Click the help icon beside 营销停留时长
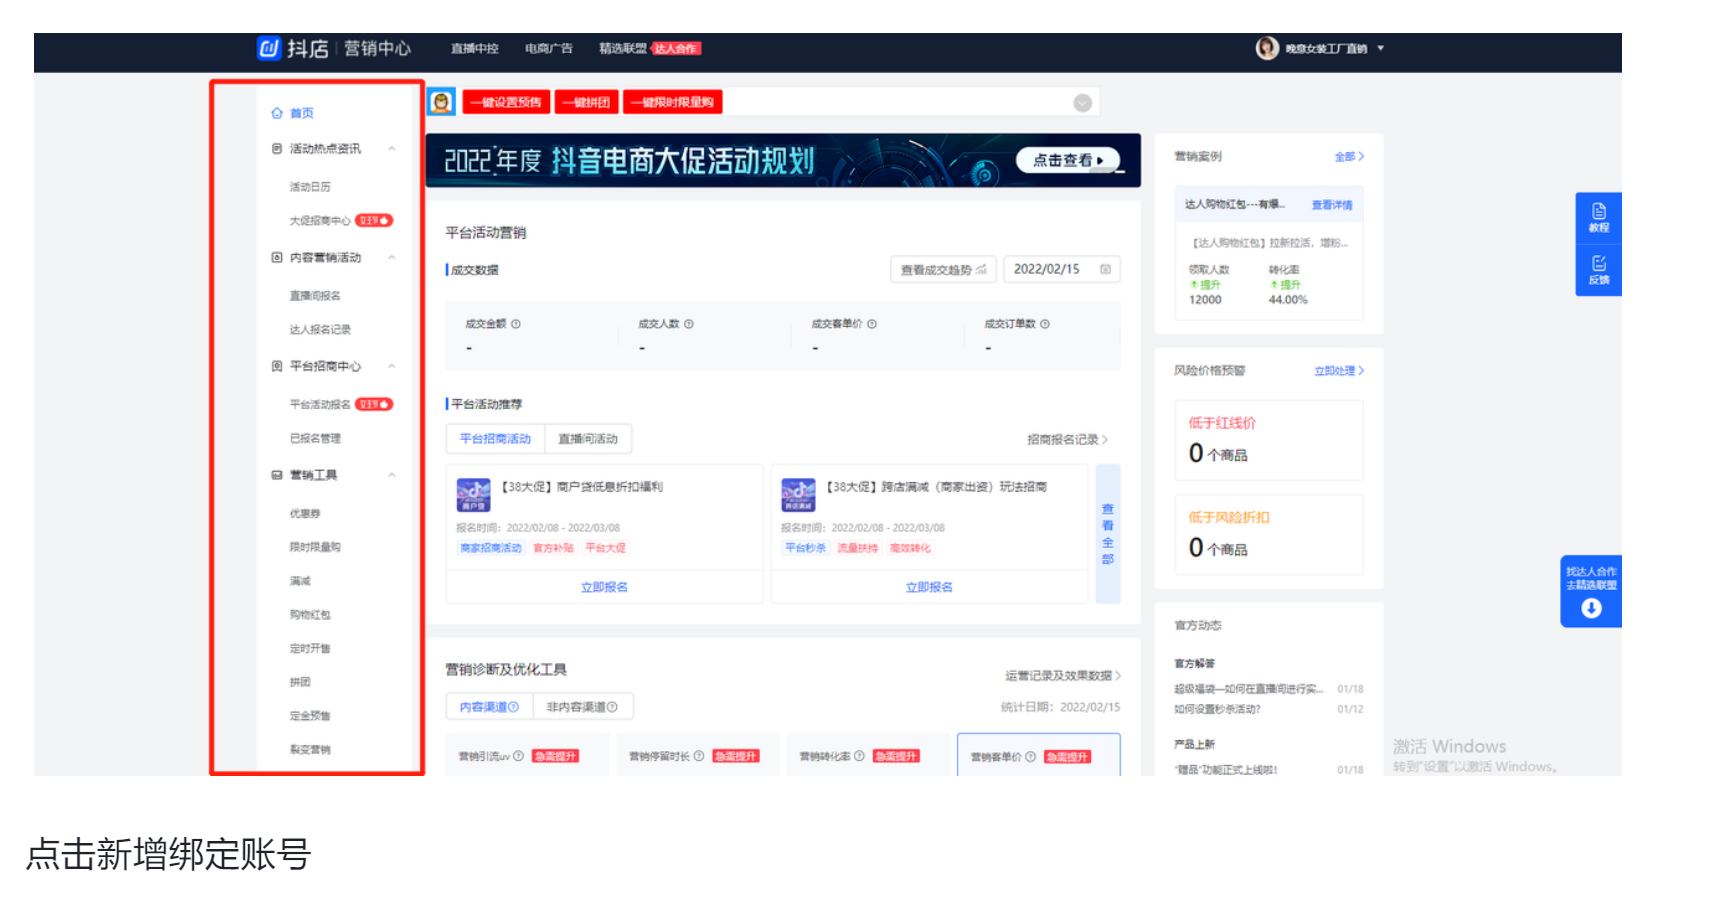Image resolution: width=1711 pixels, height=899 pixels. click(x=699, y=756)
